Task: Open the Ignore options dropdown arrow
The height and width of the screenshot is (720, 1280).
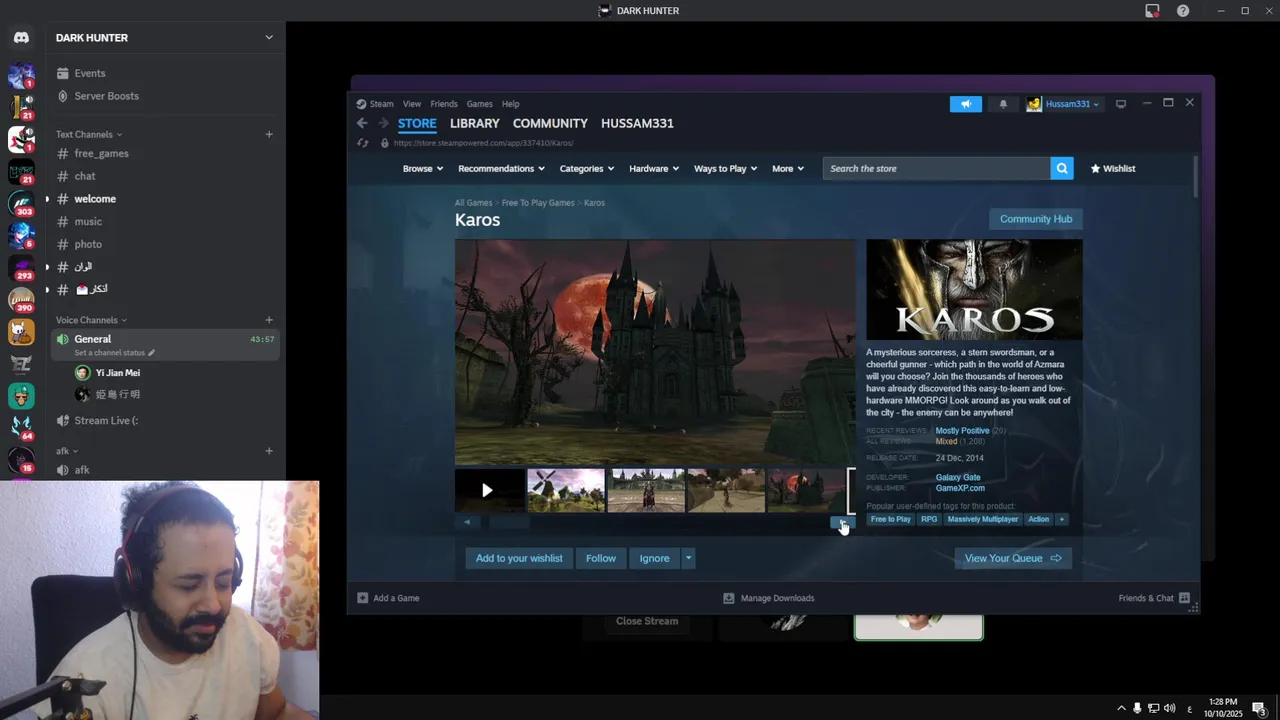Action: point(688,558)
